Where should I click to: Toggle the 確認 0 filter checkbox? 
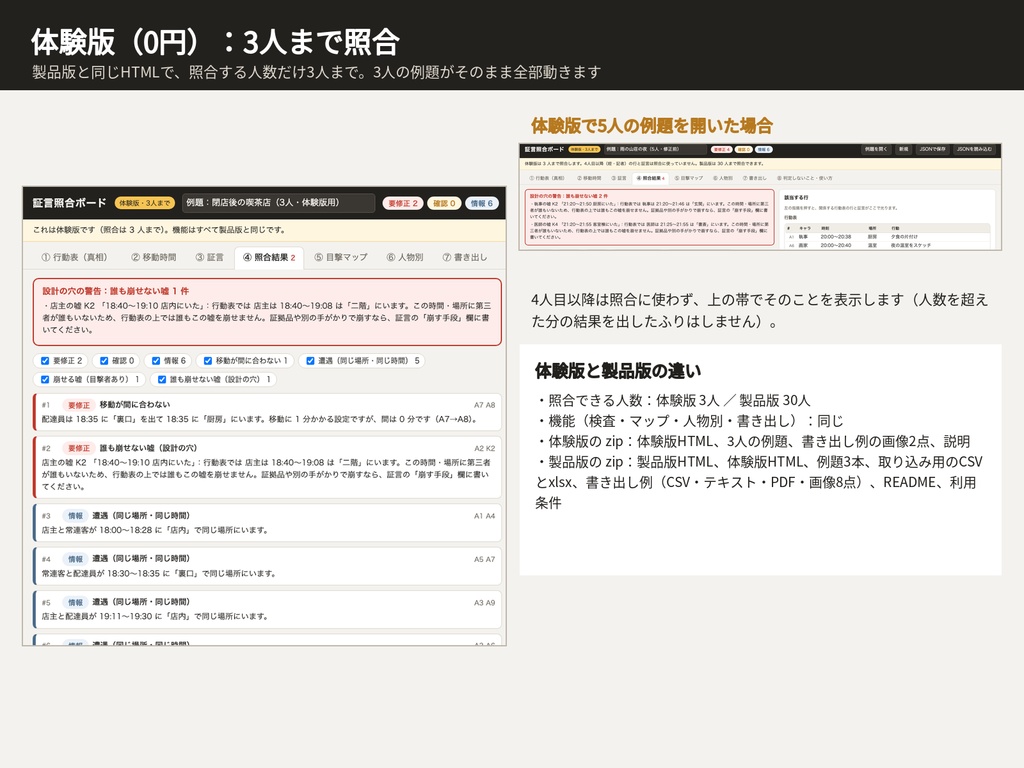(104, 360)
